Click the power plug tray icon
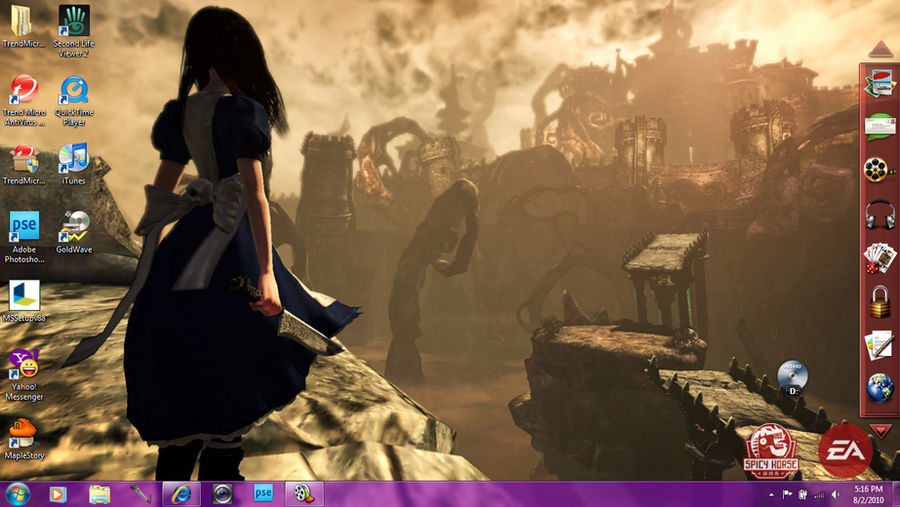Screen dimensions: 900x507 point(803,494)
